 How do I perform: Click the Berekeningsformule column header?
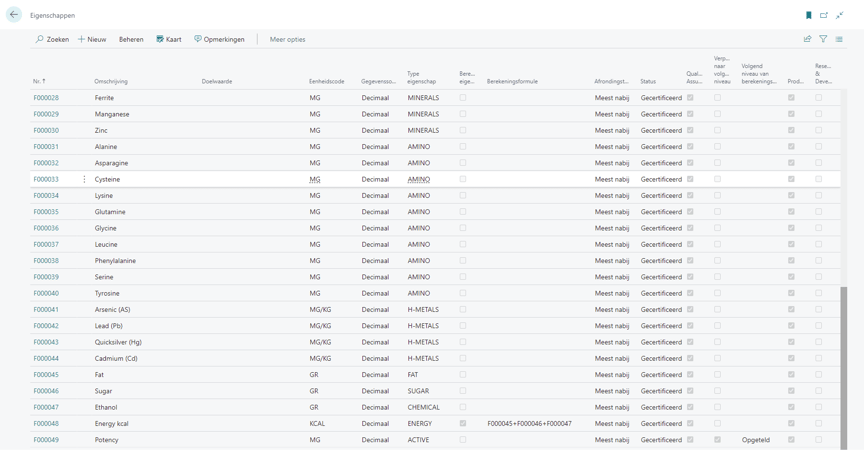tap(512, 81)
